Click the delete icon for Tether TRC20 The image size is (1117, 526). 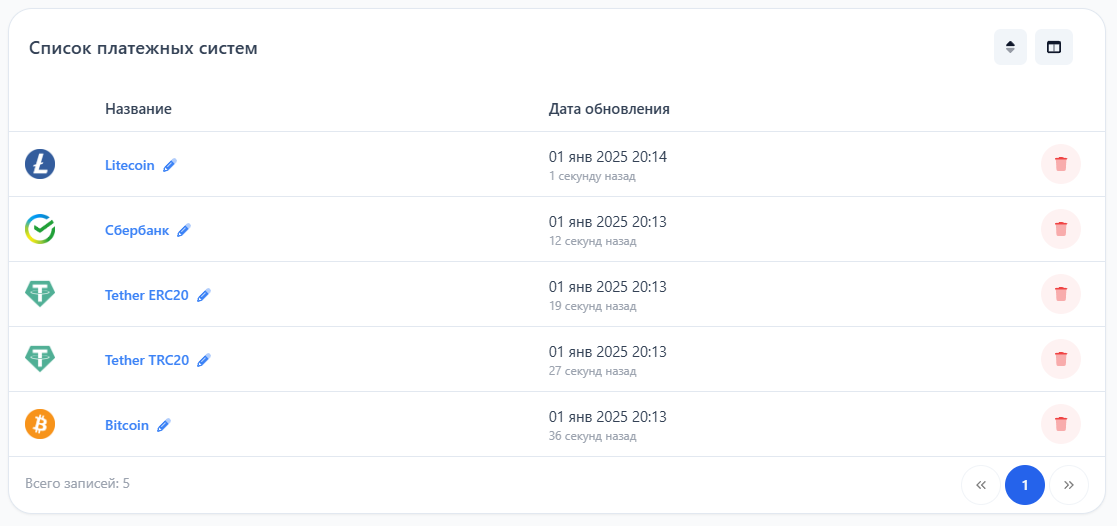[1060, 359]
